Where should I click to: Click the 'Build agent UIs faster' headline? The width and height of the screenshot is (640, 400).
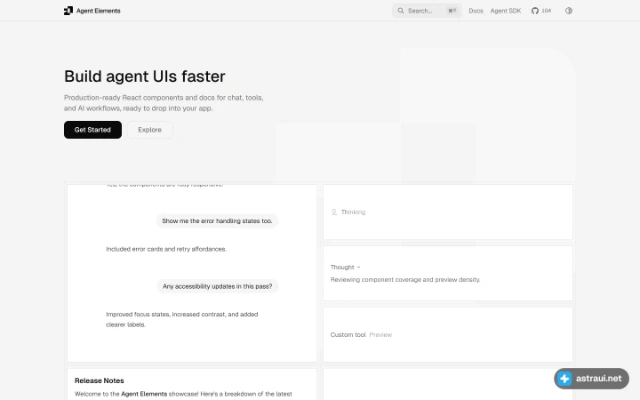click(x=144, y=76)
